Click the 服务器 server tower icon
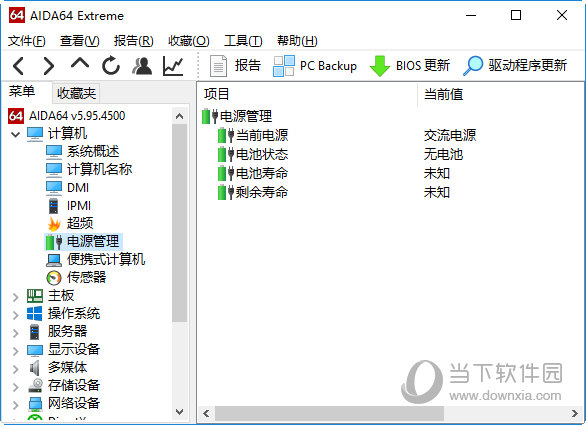The image size is (586, 425). tap(34, 332)
